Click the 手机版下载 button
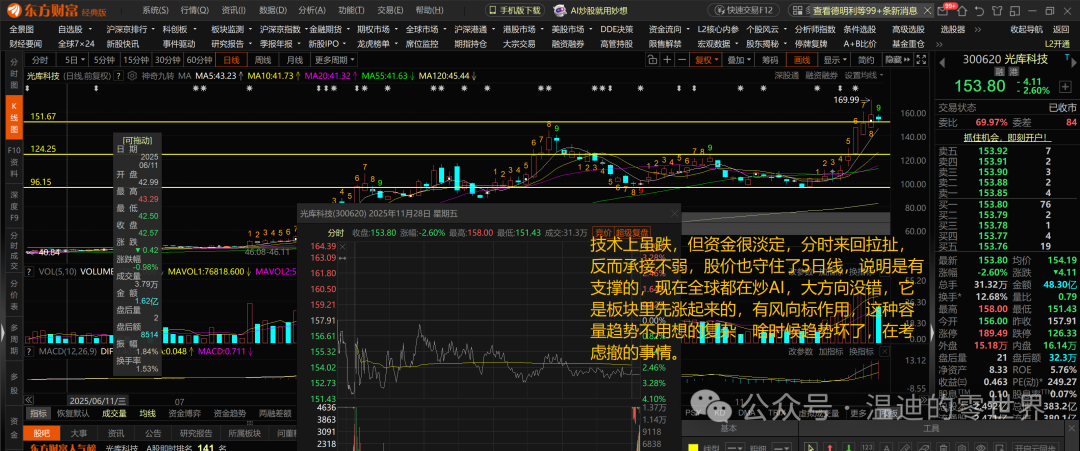This screenshot has height=451, width=1080. tap(515, 10)
